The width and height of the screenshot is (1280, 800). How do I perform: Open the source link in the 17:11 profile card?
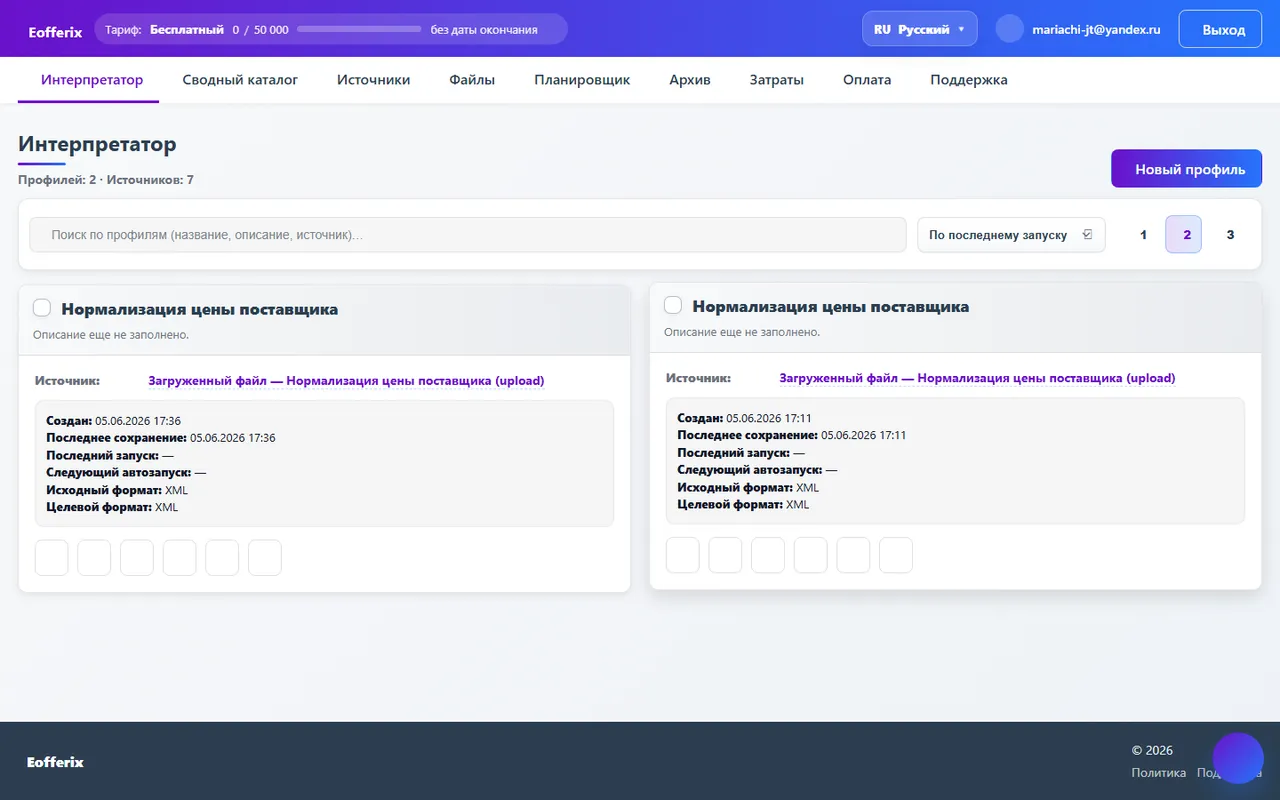(x=977, y=378)
